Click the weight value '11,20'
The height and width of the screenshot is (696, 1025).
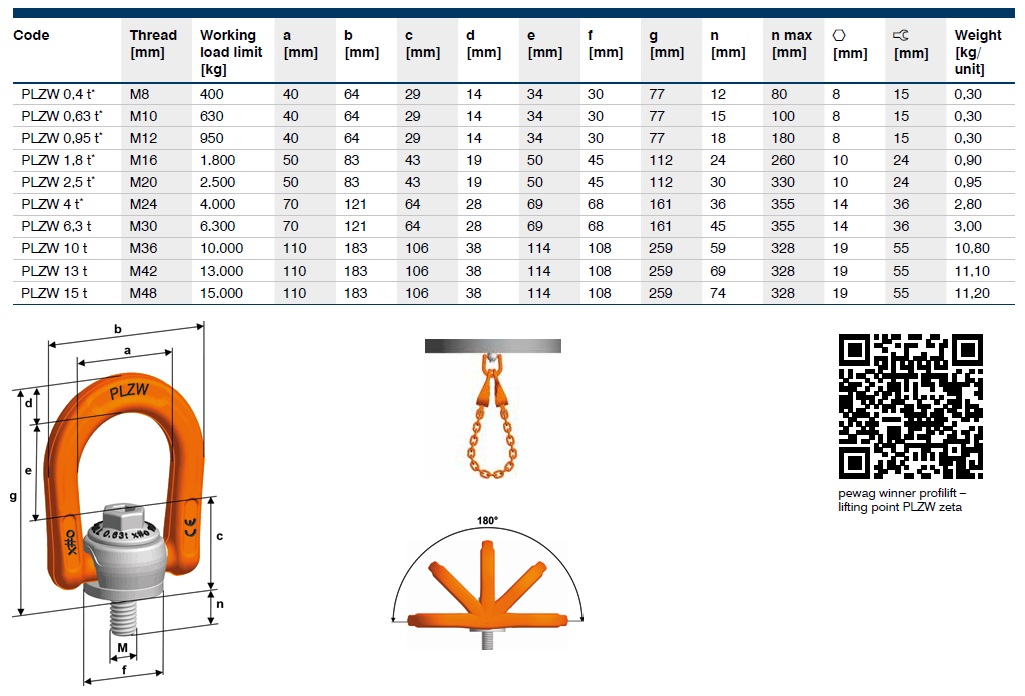(972, 293)
